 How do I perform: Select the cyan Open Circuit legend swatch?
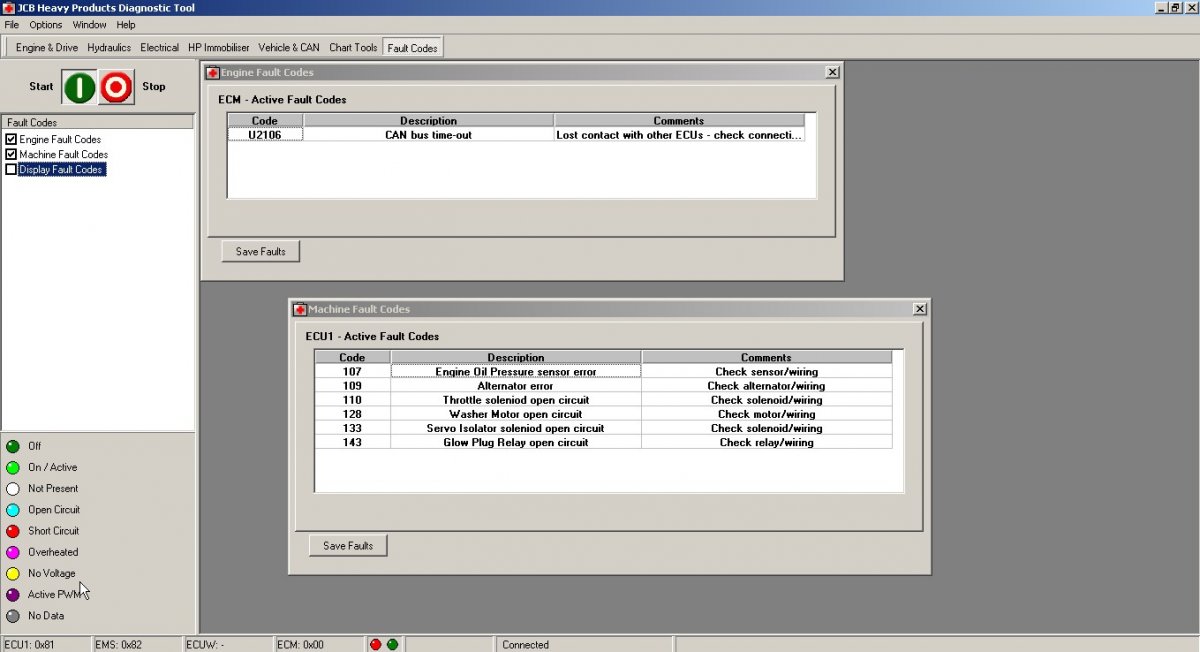[x=13, y=510]
